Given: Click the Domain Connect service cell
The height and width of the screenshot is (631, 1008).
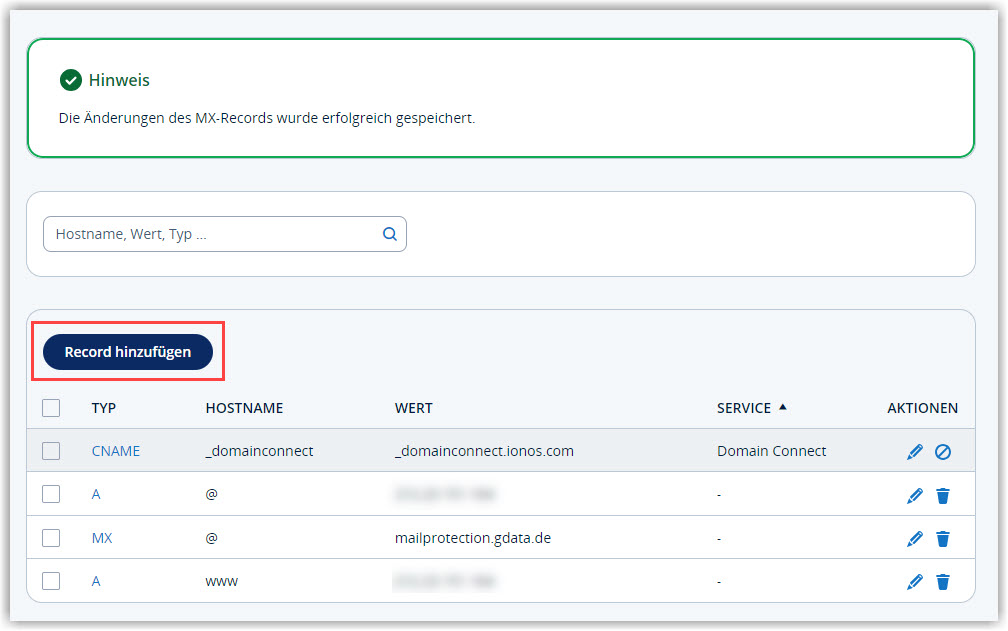Looking at the screenshot, I should 771,451.
